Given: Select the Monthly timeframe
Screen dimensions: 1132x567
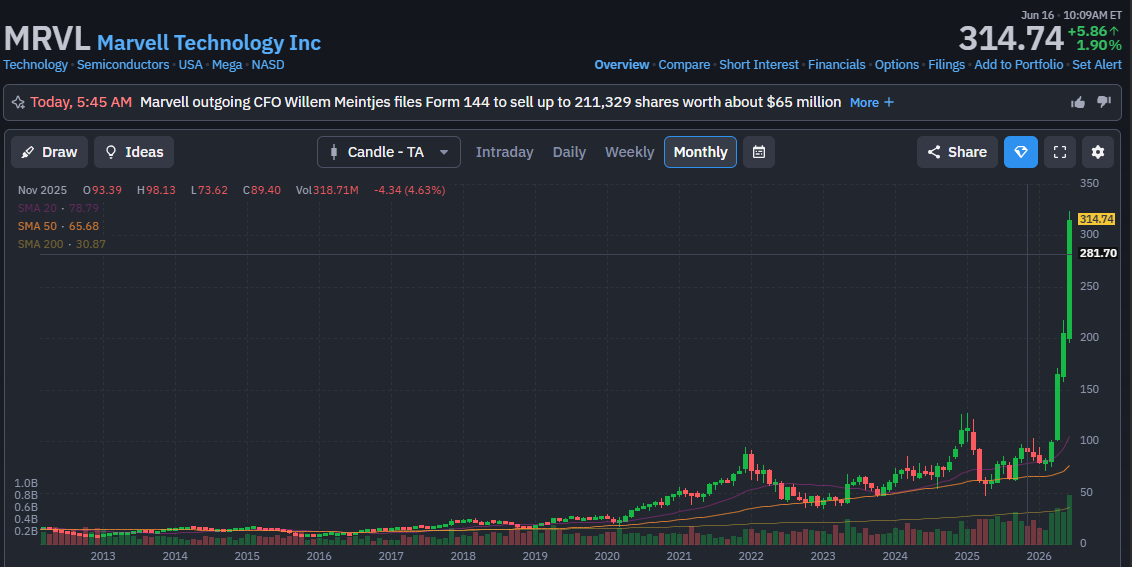Looking at the screenshot, I should 700,152.
